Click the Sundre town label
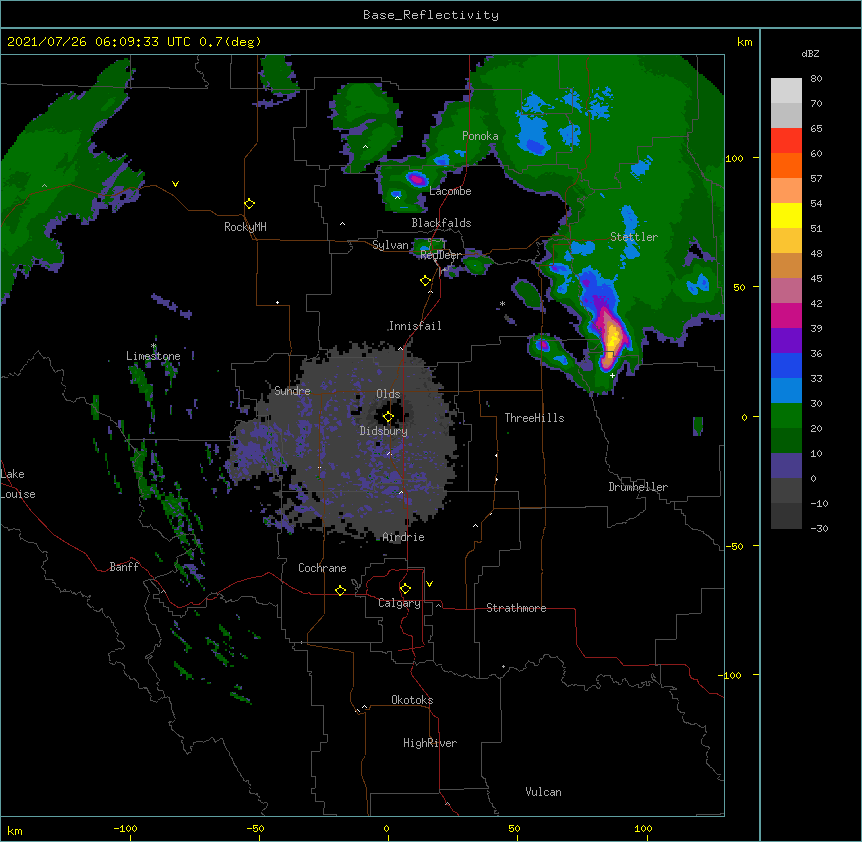 point(292,391)
